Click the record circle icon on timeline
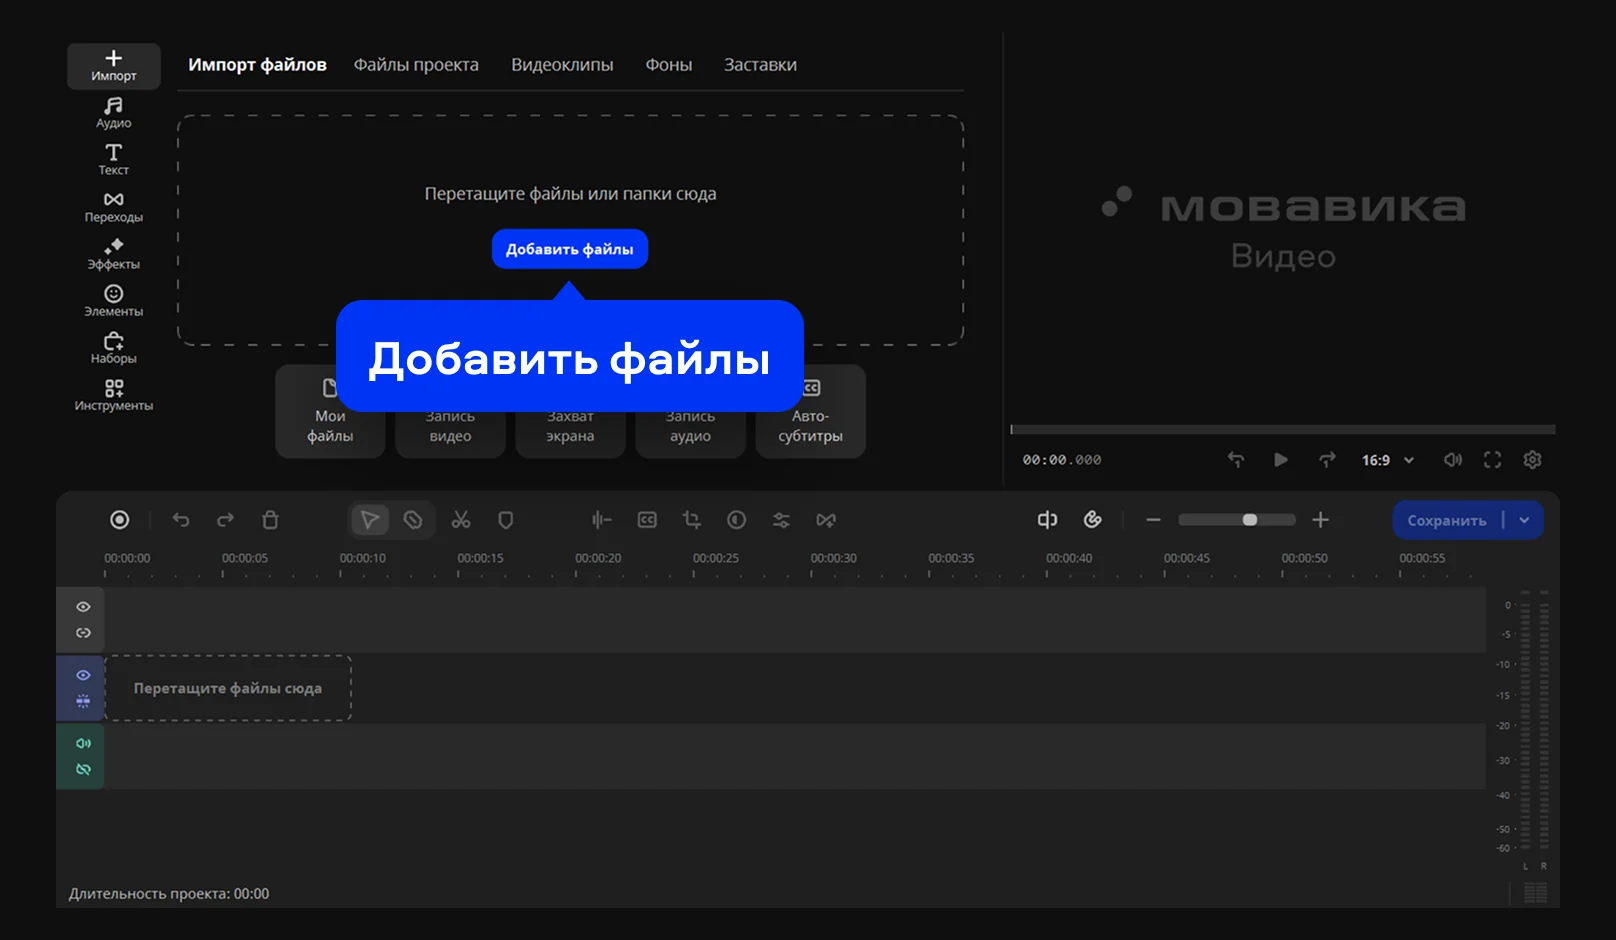 click(119, 520)
